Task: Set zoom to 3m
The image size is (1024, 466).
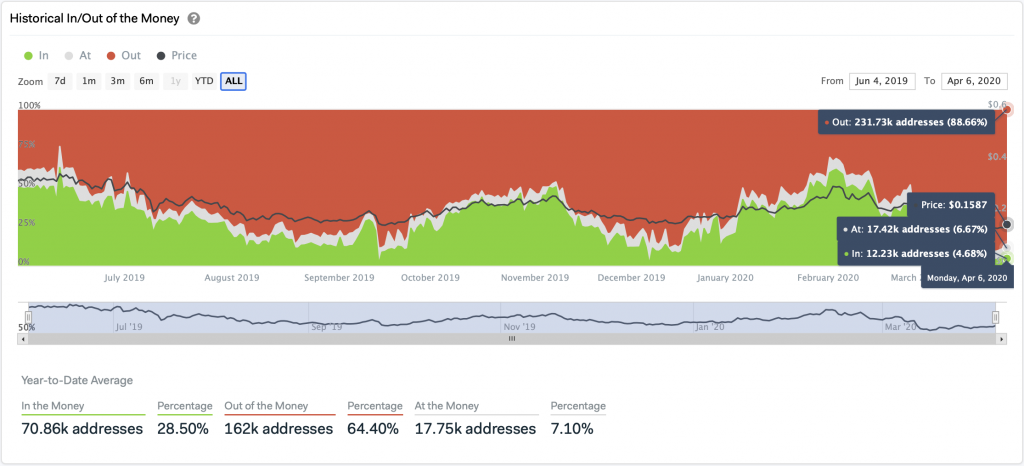Action: coord(118,81)
